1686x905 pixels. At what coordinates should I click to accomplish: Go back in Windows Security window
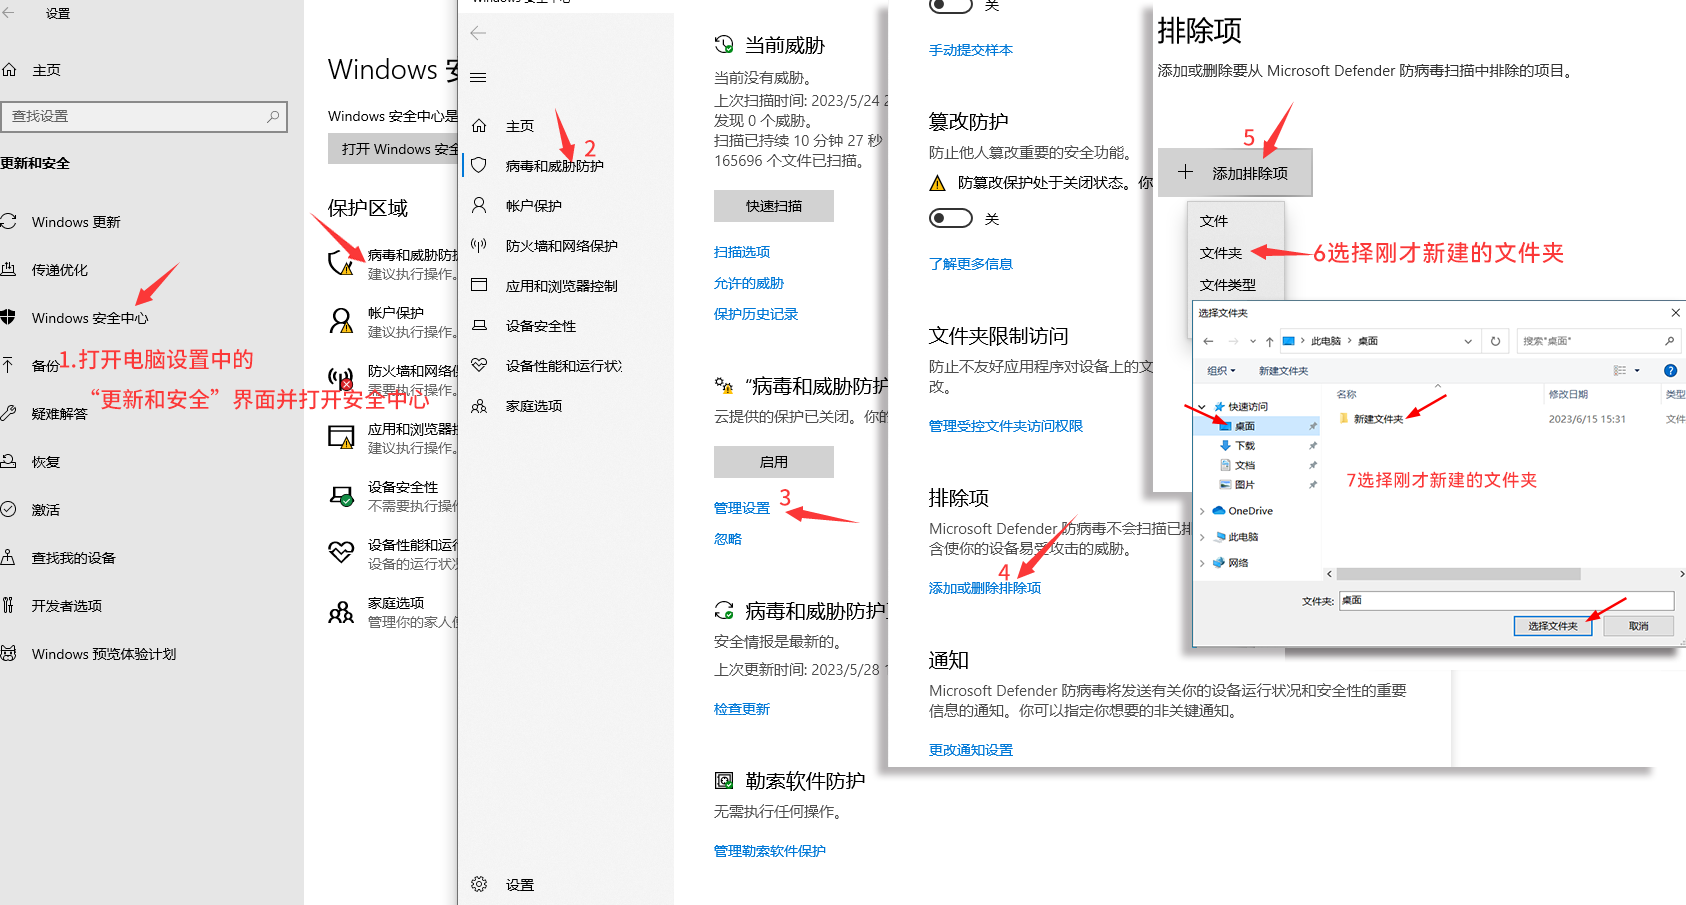click(x=478, y=33)
